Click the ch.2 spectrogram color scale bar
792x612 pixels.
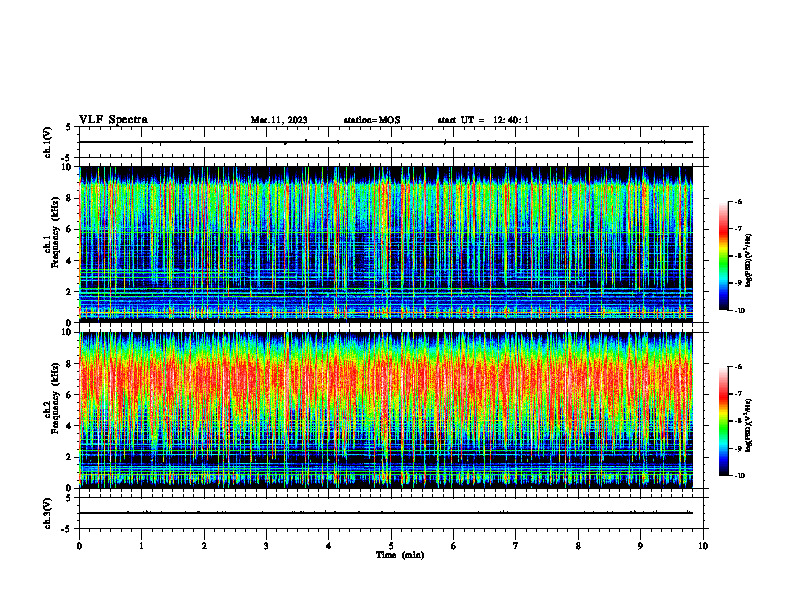coord(724,421)
